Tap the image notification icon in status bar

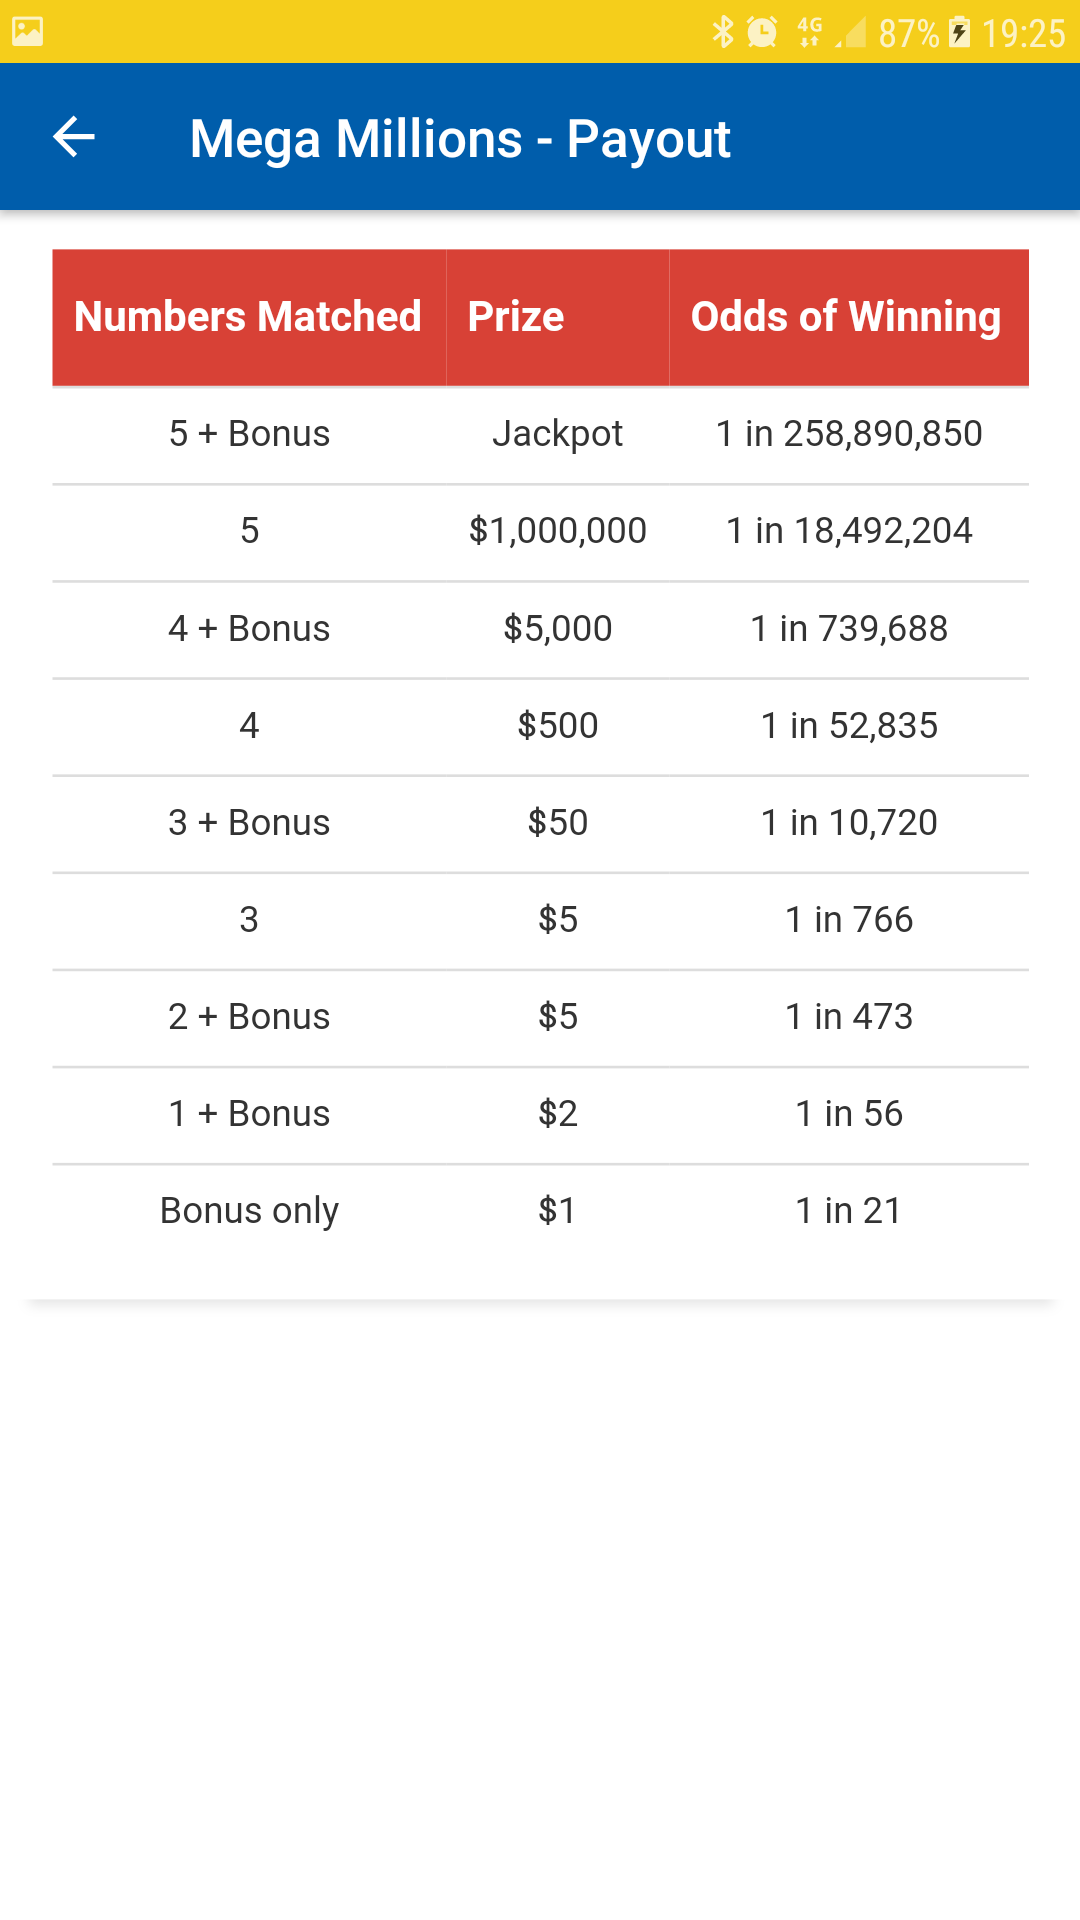pos(28,32)
